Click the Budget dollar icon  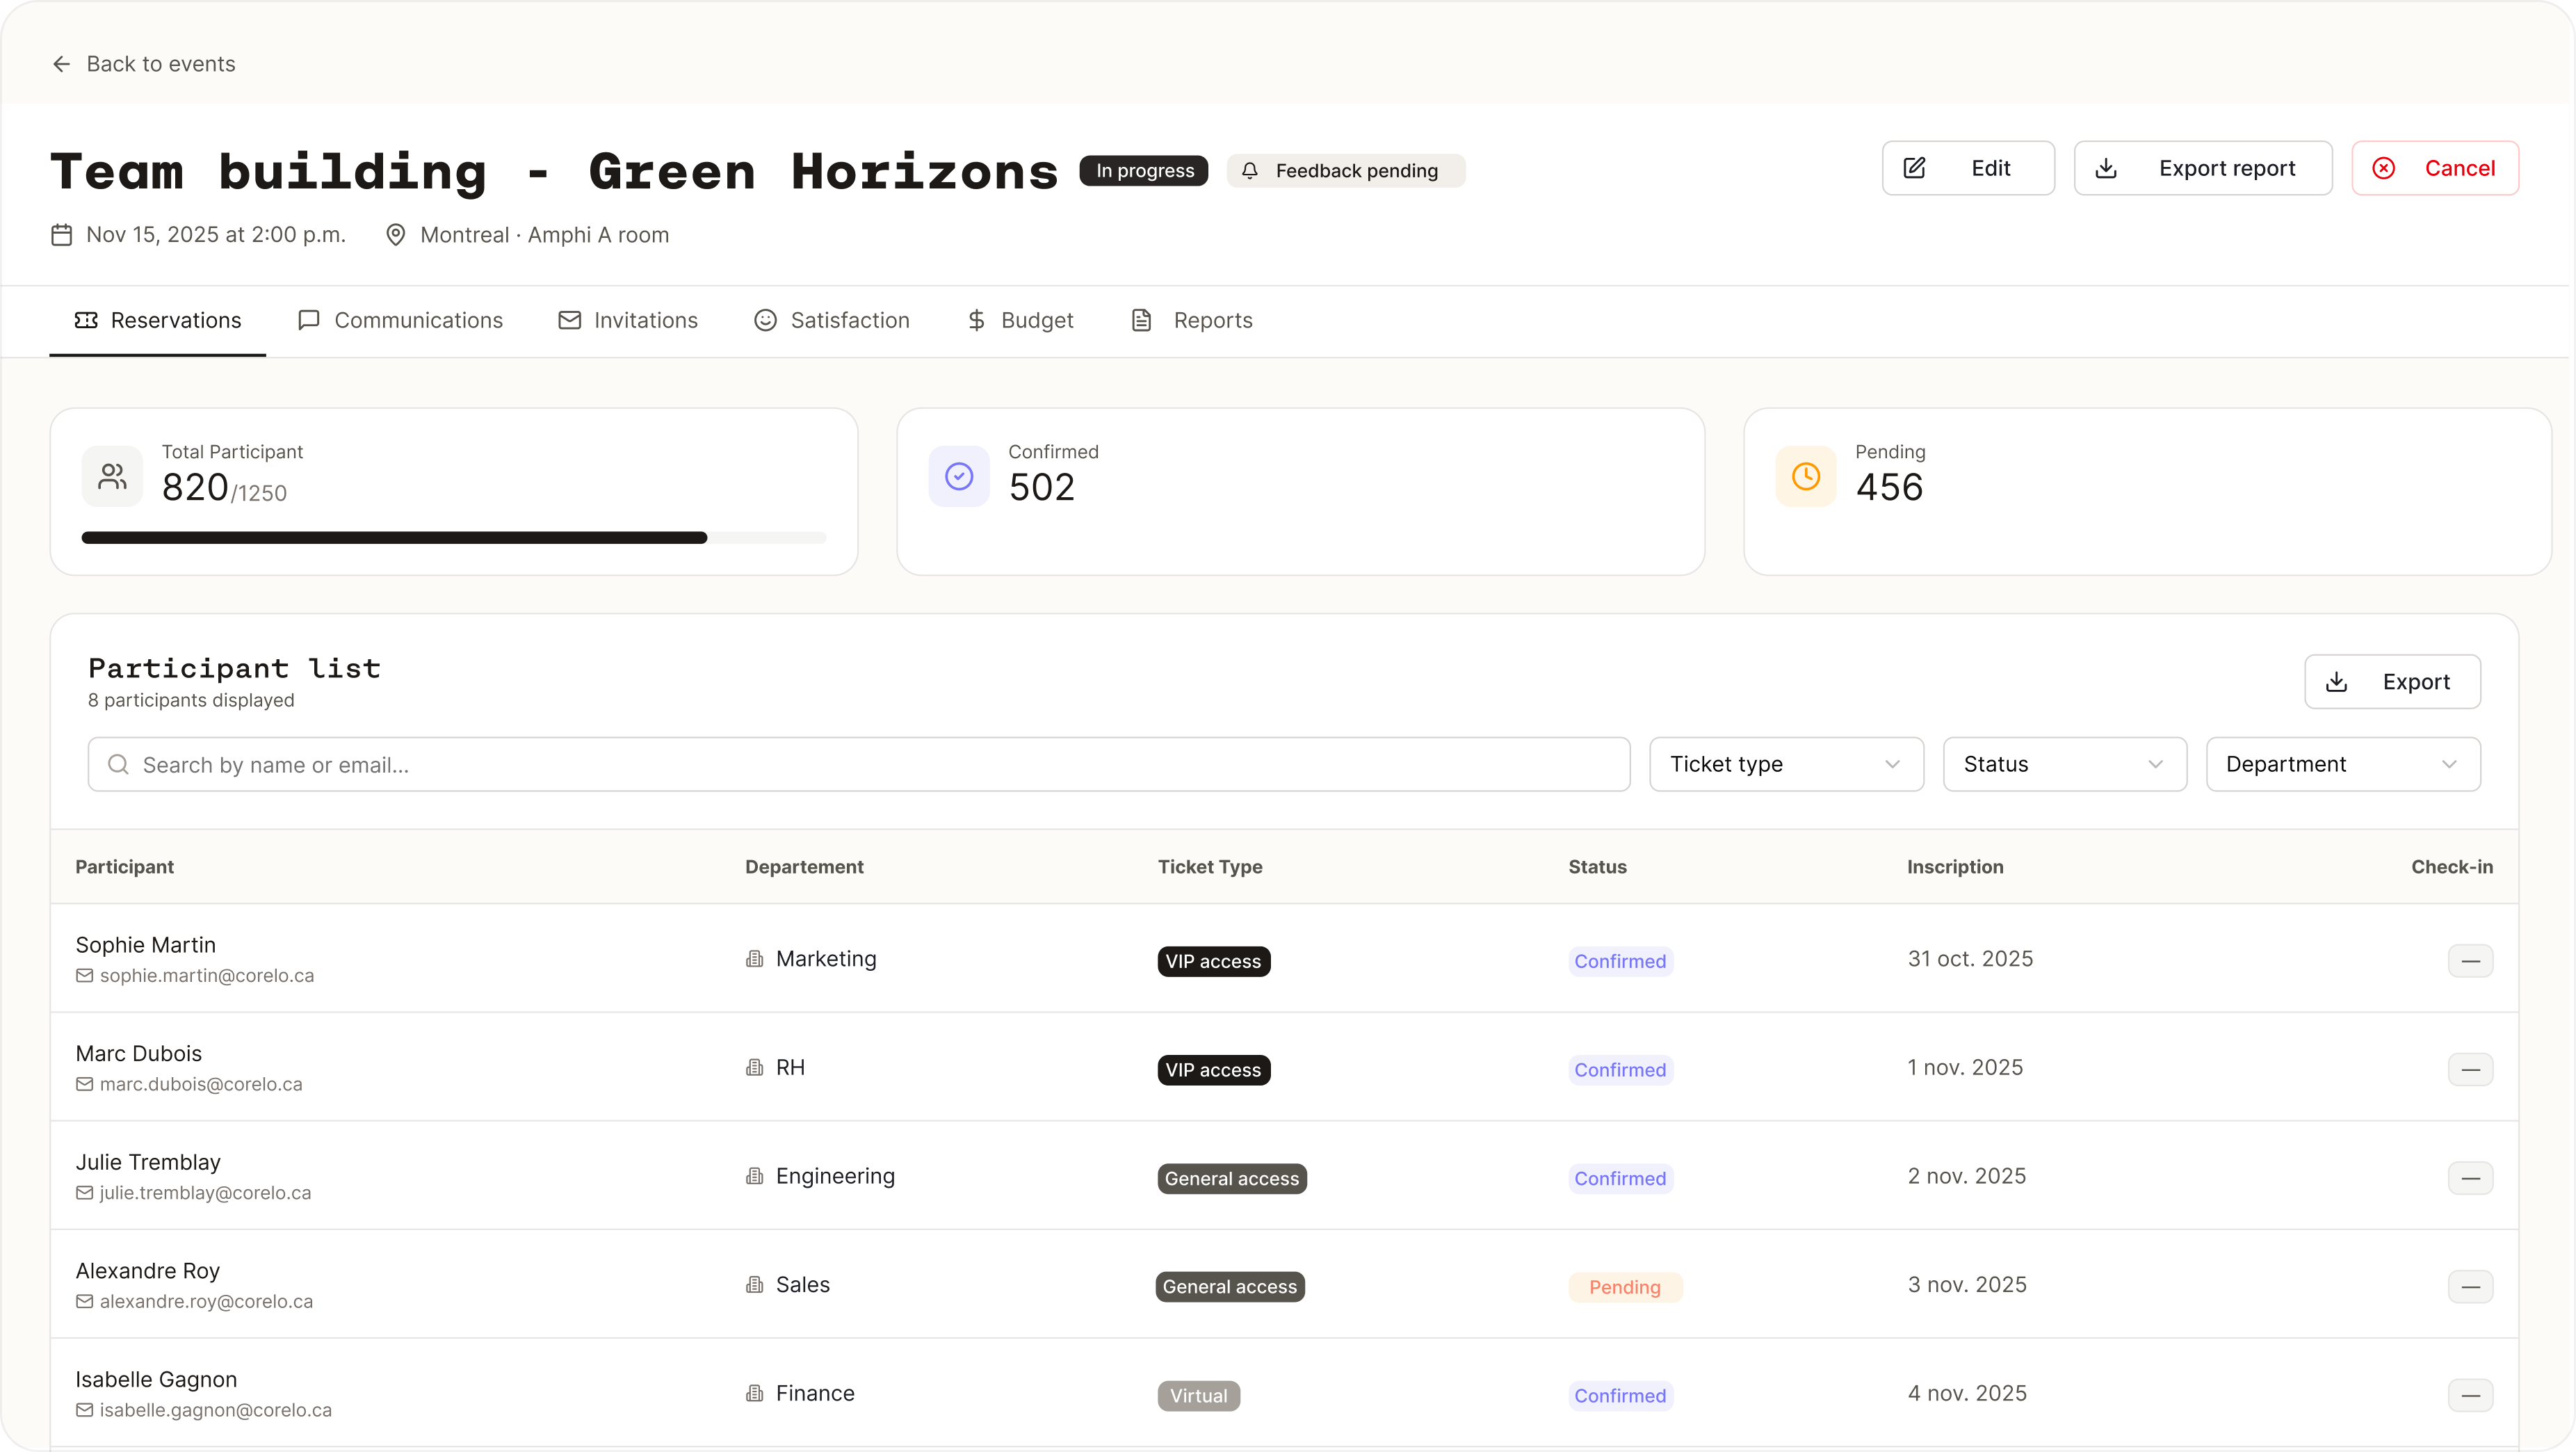point(976,320)
